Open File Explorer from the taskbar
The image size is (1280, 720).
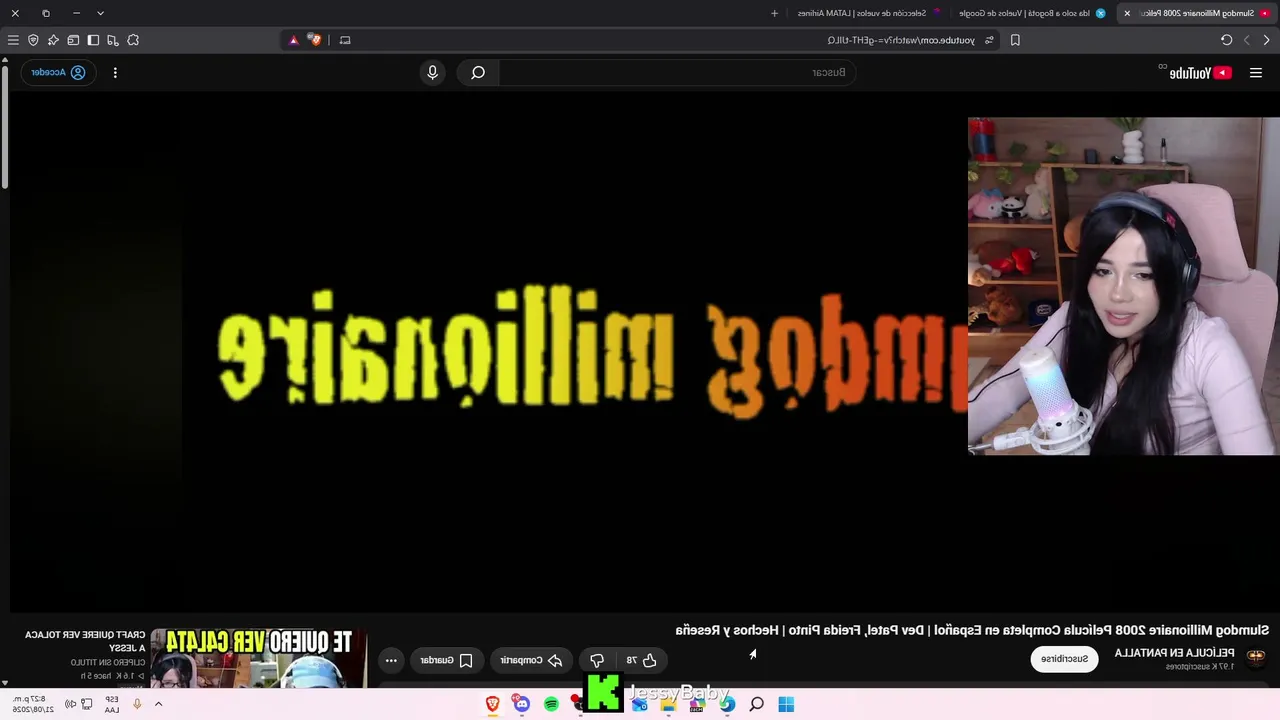pos(668,704)
